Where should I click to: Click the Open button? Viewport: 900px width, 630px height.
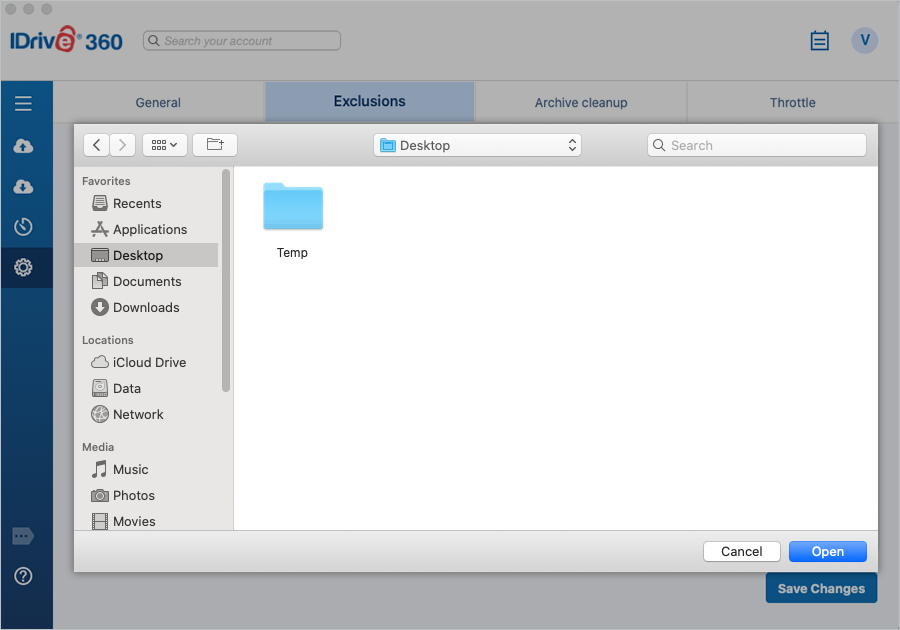click(x=828, y=551)
